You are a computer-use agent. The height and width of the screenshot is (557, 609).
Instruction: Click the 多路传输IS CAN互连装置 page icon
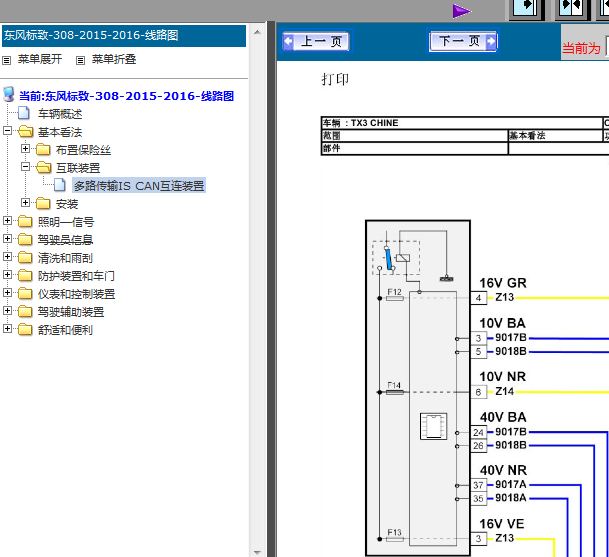click(x=59, y=185)
